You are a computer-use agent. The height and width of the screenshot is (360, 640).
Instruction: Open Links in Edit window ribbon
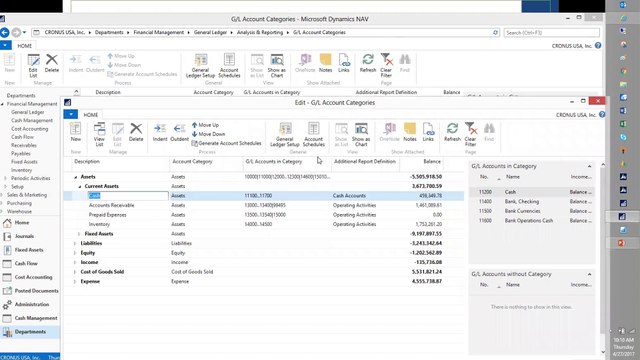428,132
